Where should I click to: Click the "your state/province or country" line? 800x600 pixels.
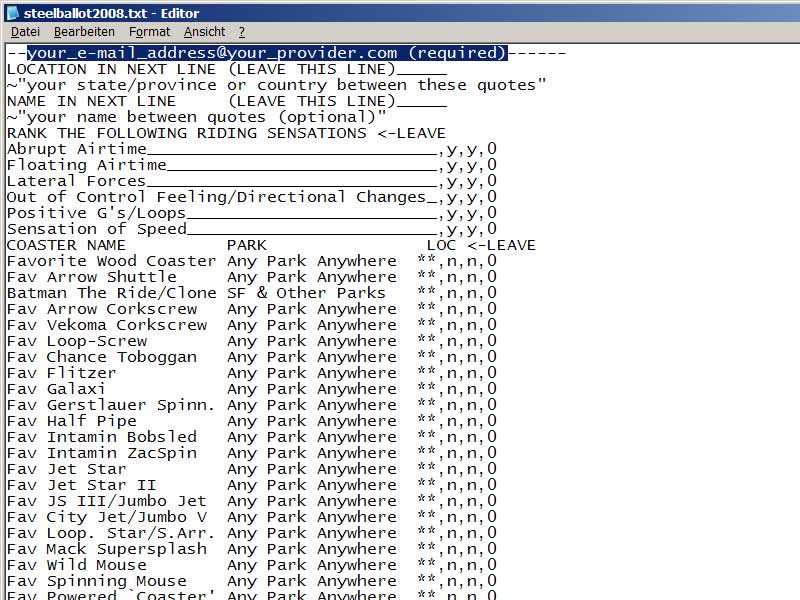click(277, 85)
